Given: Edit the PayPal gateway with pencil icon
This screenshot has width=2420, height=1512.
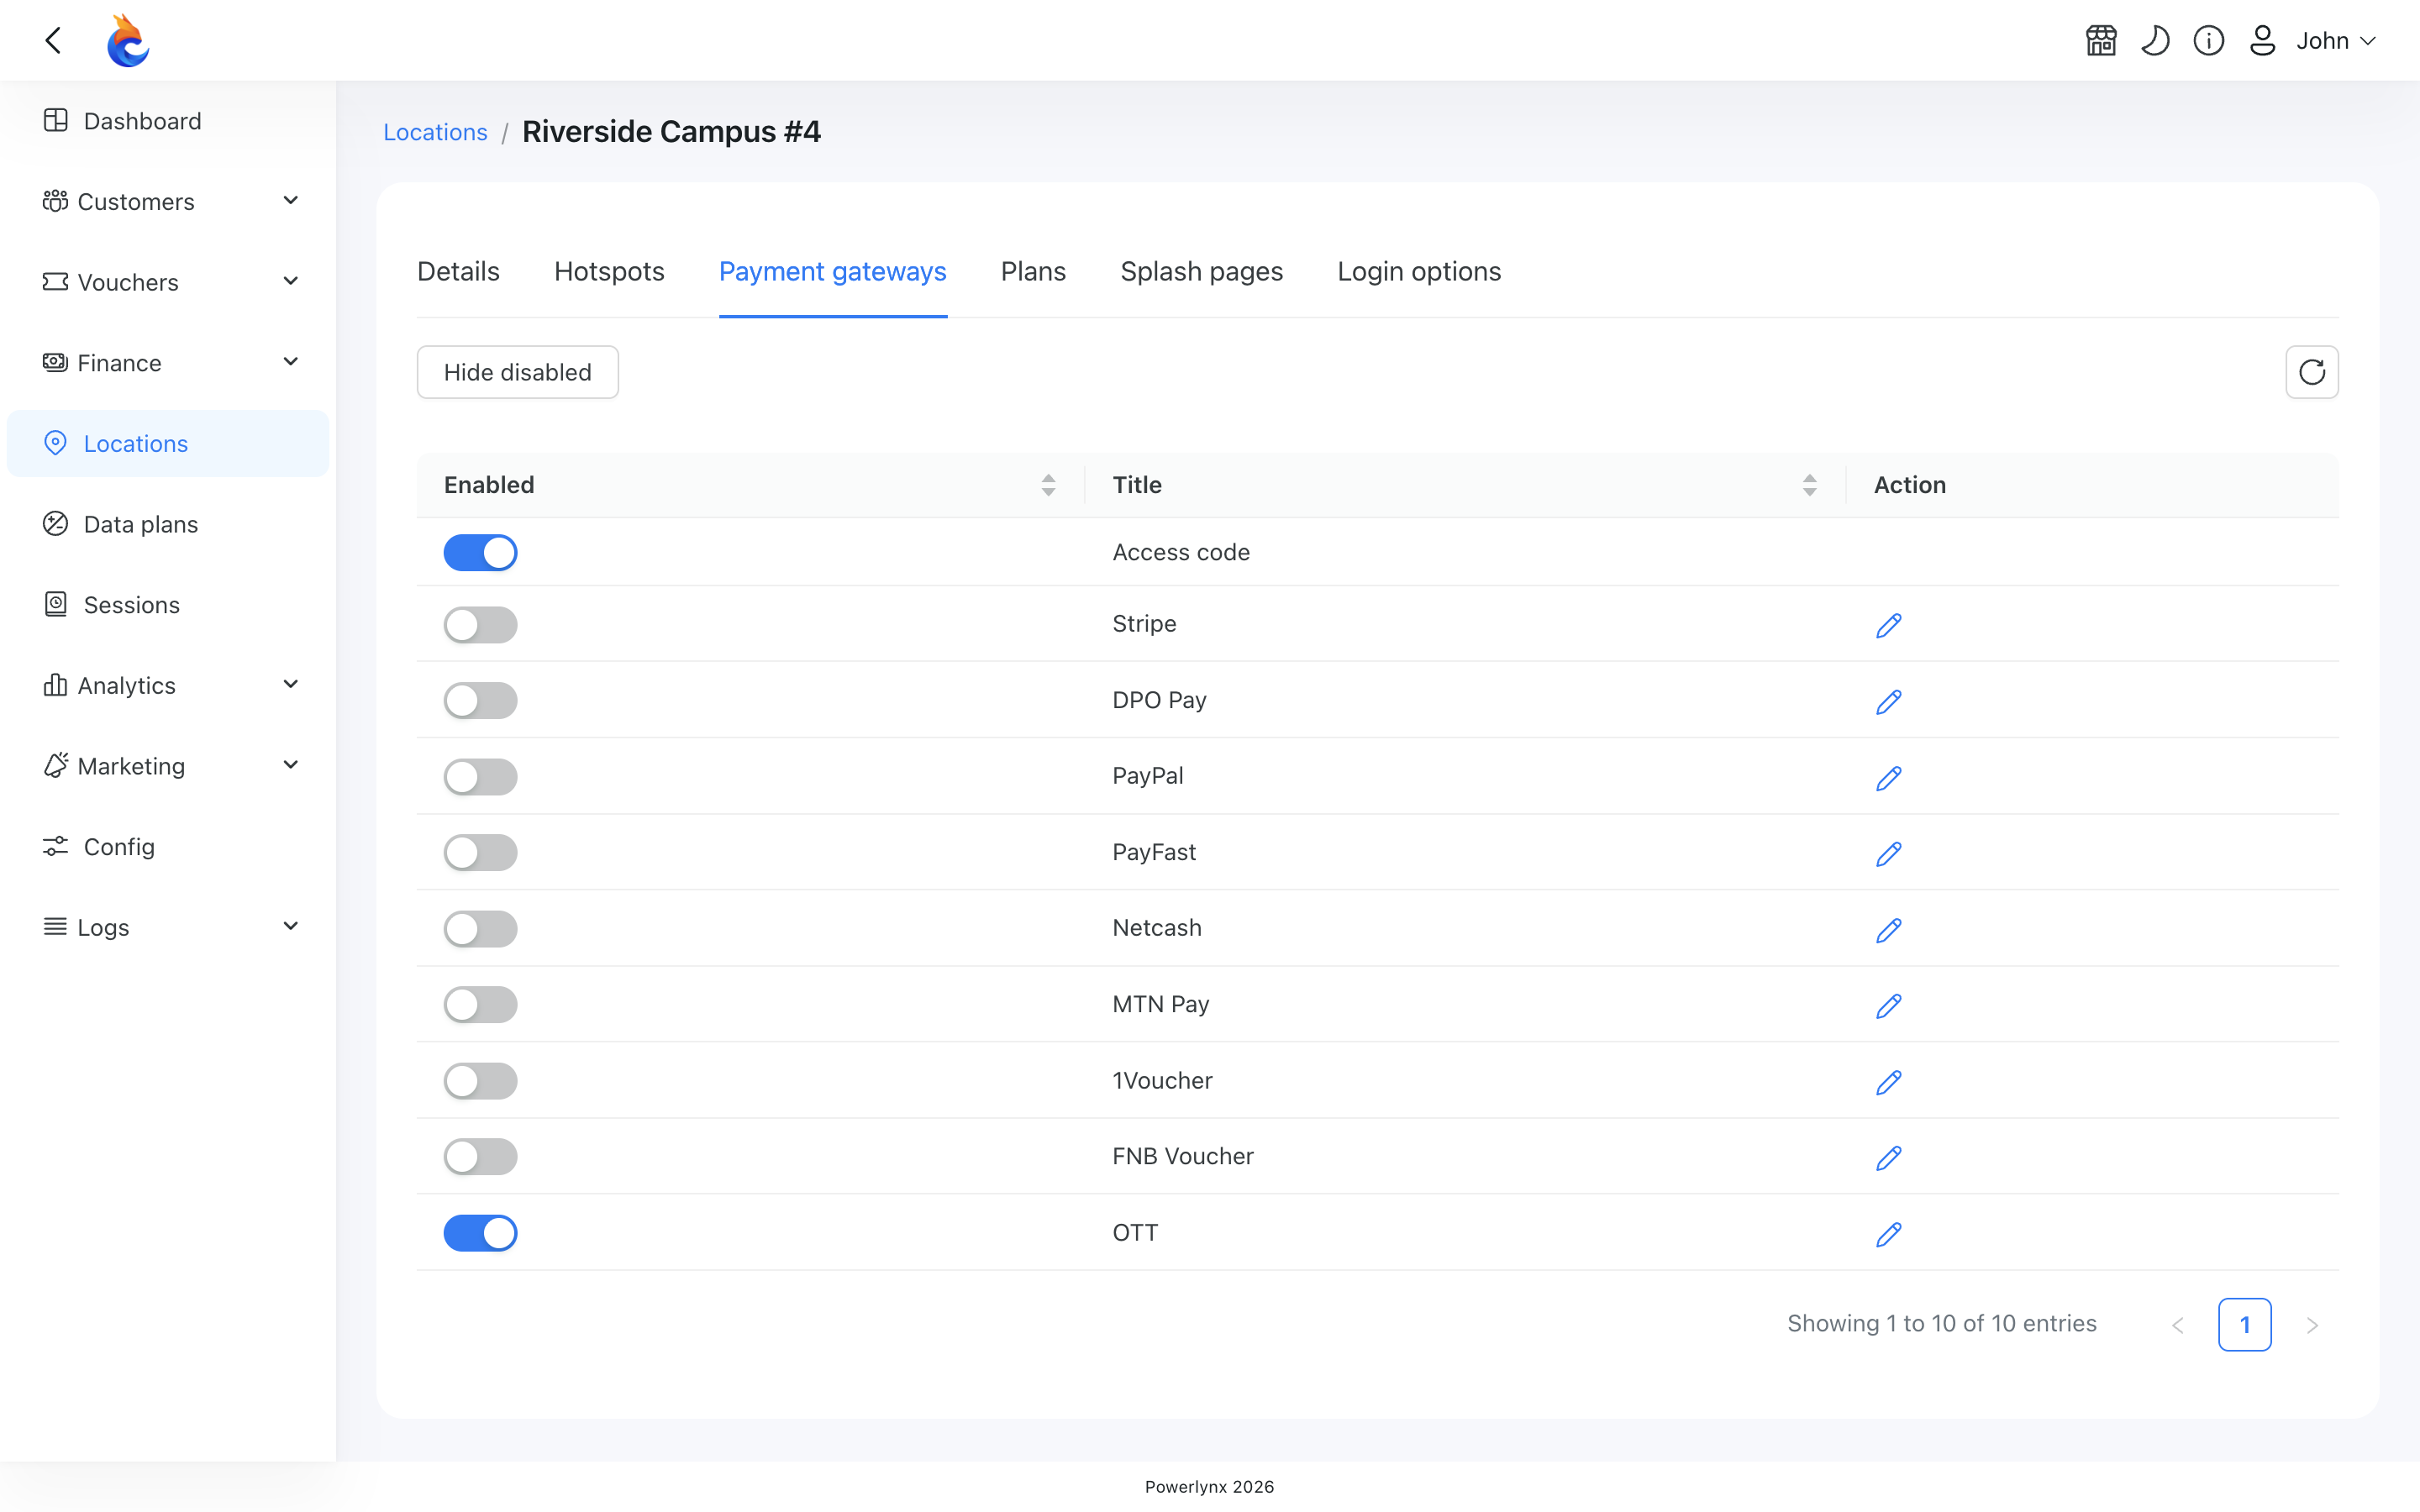Looking at the screenshot, I should pyautogui.click(x=1888, y=777).
